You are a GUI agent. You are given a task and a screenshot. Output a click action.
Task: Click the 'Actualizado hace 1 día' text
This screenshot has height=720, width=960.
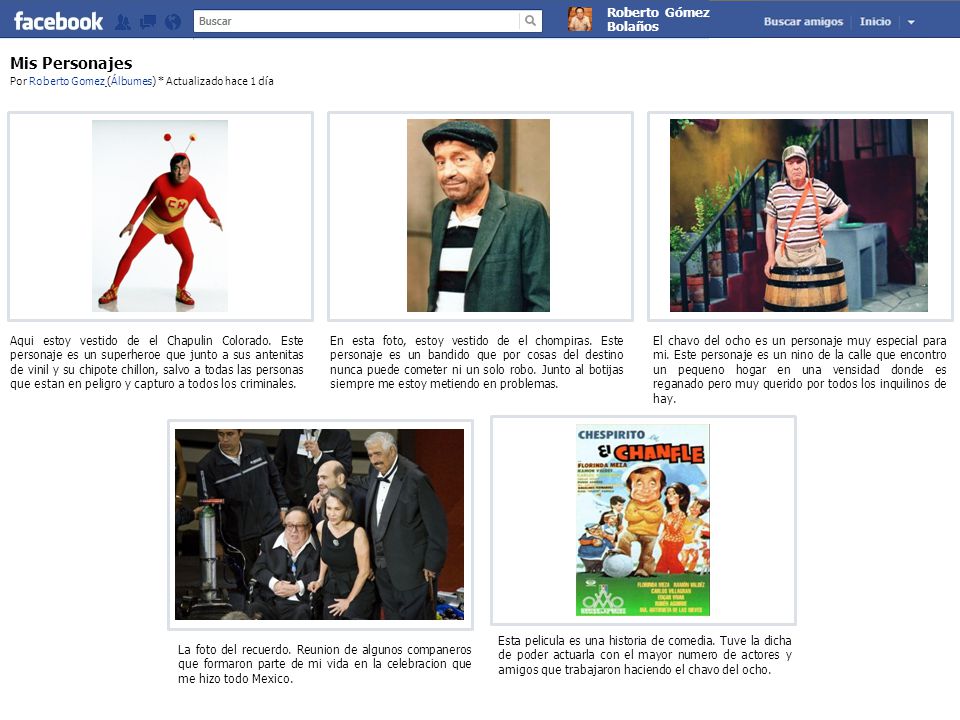220,81
